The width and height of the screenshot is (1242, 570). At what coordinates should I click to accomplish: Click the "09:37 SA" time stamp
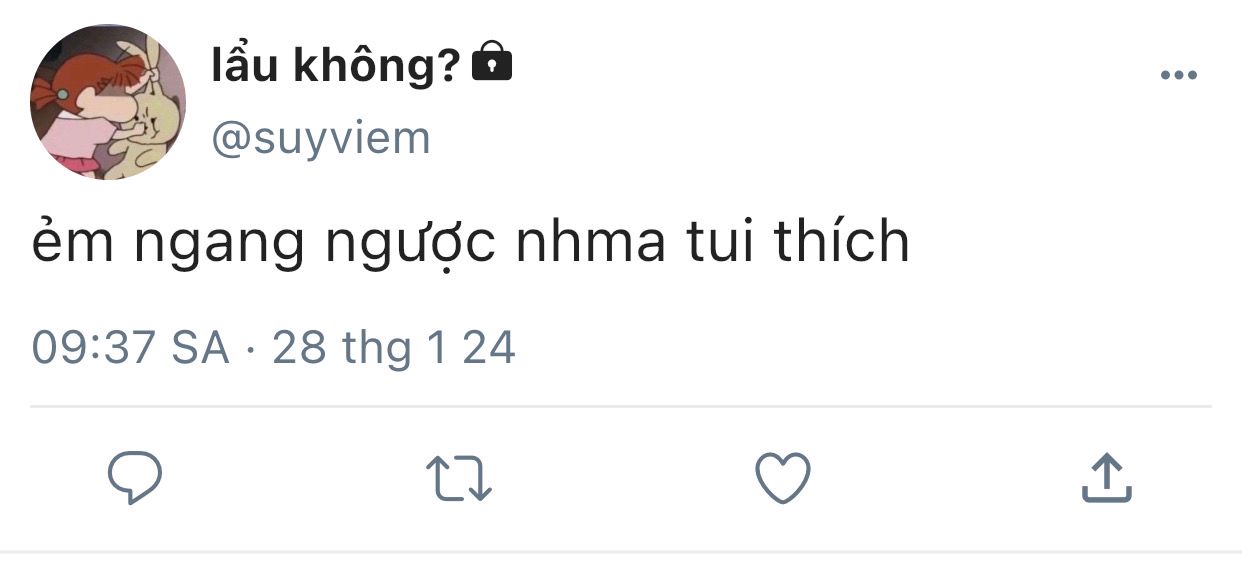click(131, 348)
